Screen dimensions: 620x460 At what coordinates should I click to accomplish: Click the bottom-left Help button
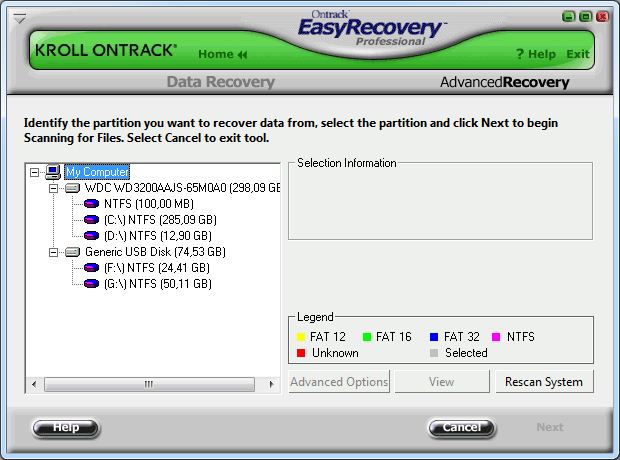pyautogui.click(x=66, y=428)
